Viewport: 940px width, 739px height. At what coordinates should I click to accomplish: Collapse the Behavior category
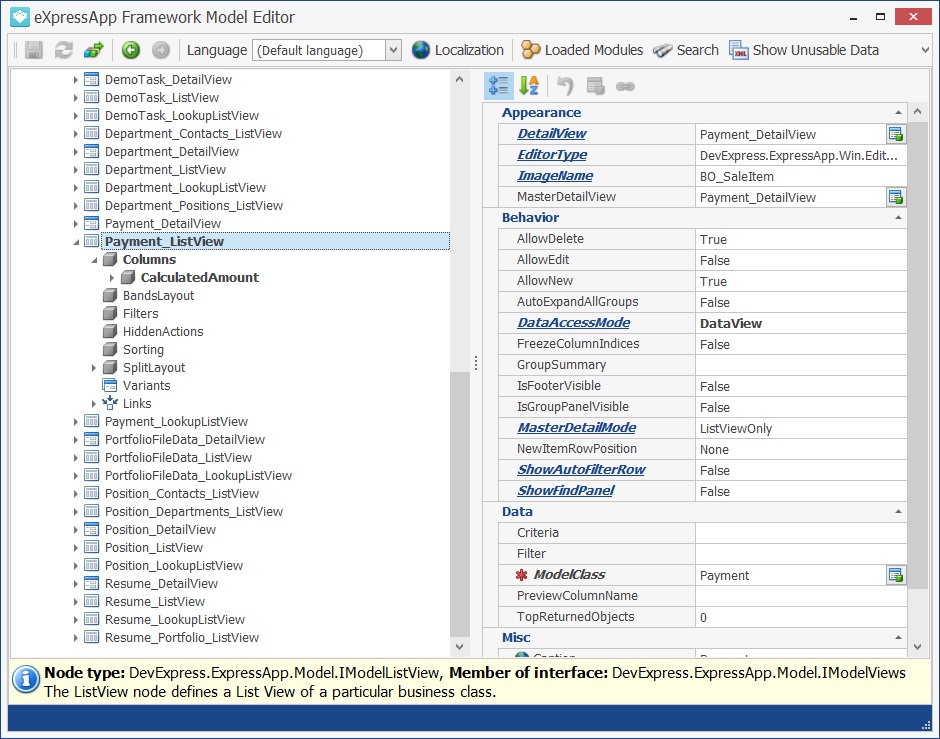pos(898,218)
